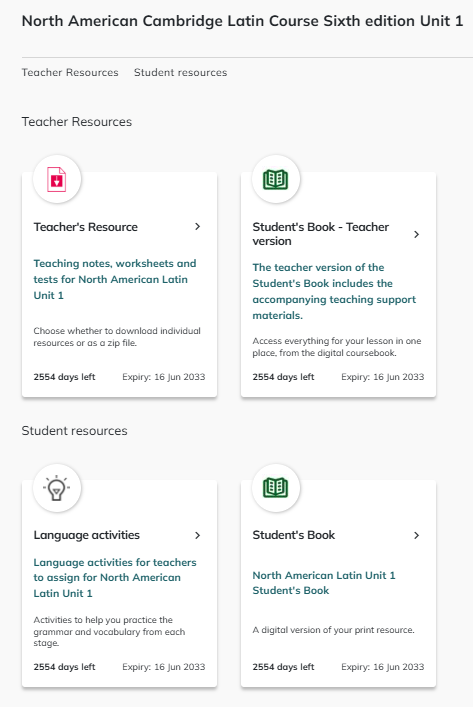Click the page heading North American Cambridge Latin Course
This screenshot has height=707, width=473.
[x=242, y=21]
